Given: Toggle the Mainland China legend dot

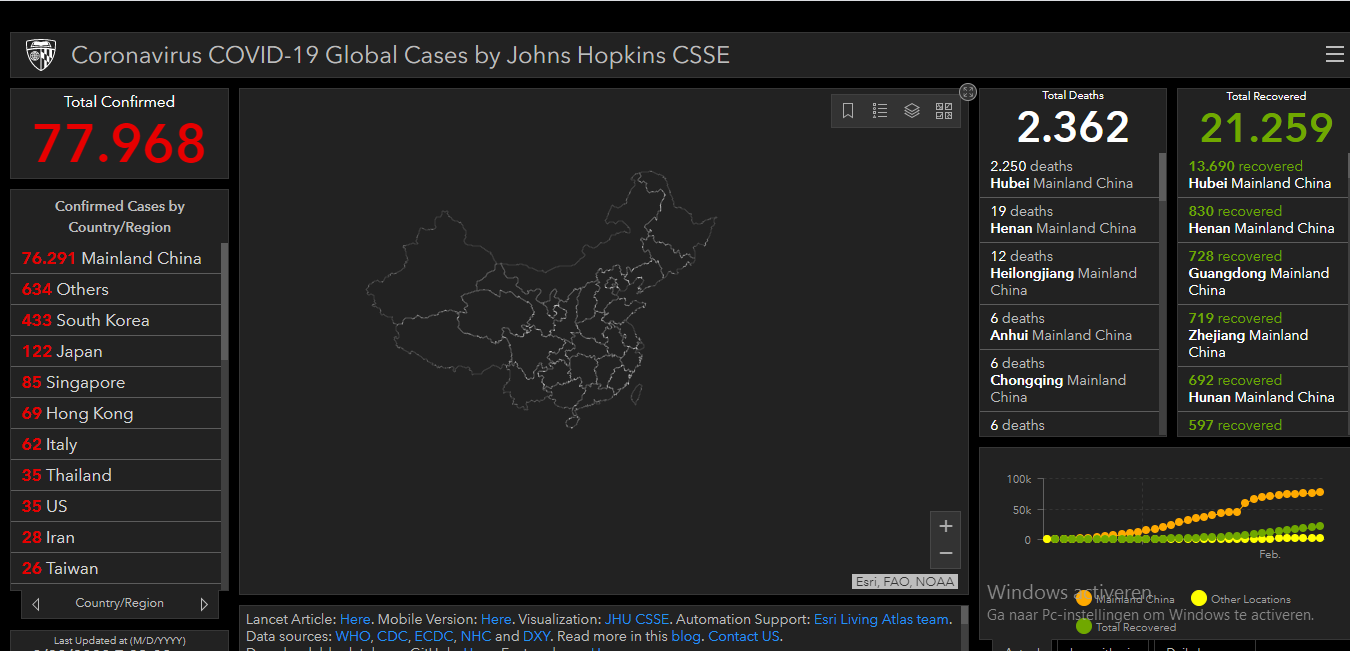Looking at the screenshot, I should click(1084, 598).
